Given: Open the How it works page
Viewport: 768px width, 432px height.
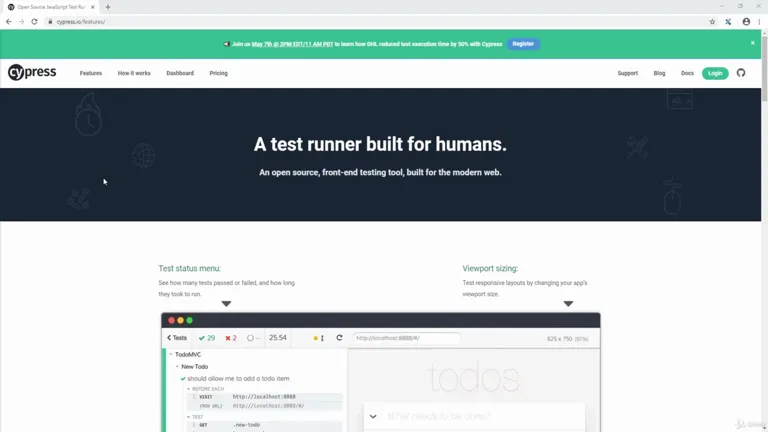Looking at the screenshot, I should tap(134, 73).
